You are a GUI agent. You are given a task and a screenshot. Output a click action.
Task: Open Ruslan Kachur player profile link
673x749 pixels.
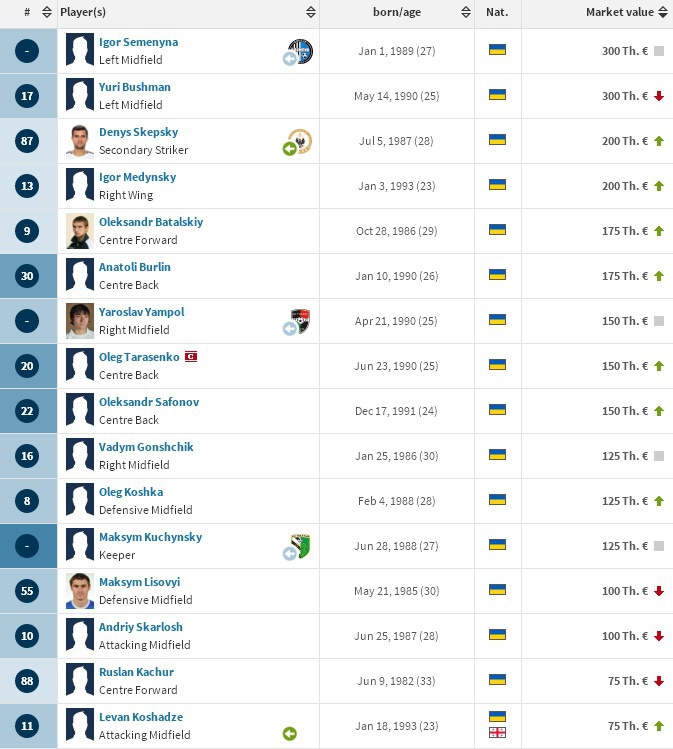[136, 672]
